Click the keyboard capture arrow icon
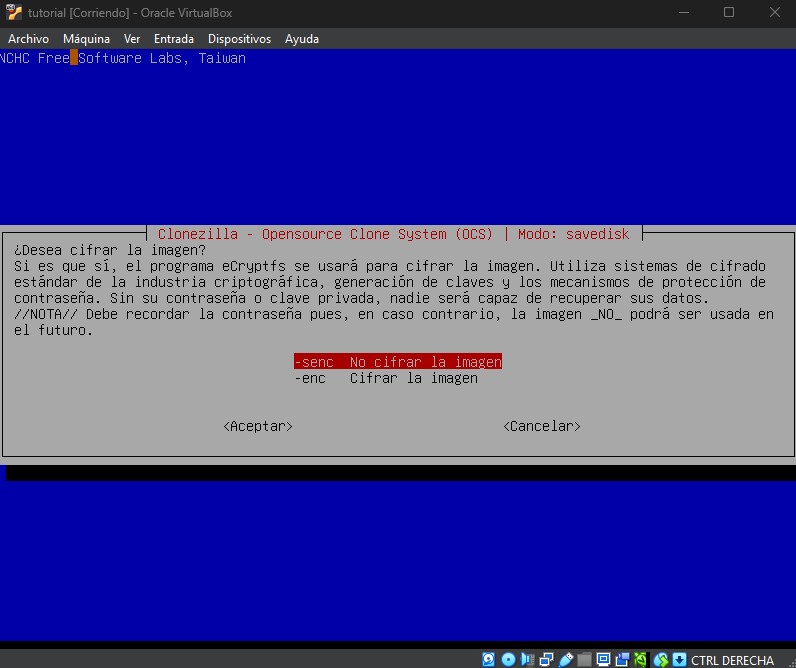Image resolution: width=796 pixels, height=668 pixels. click(x=679, y=659)
